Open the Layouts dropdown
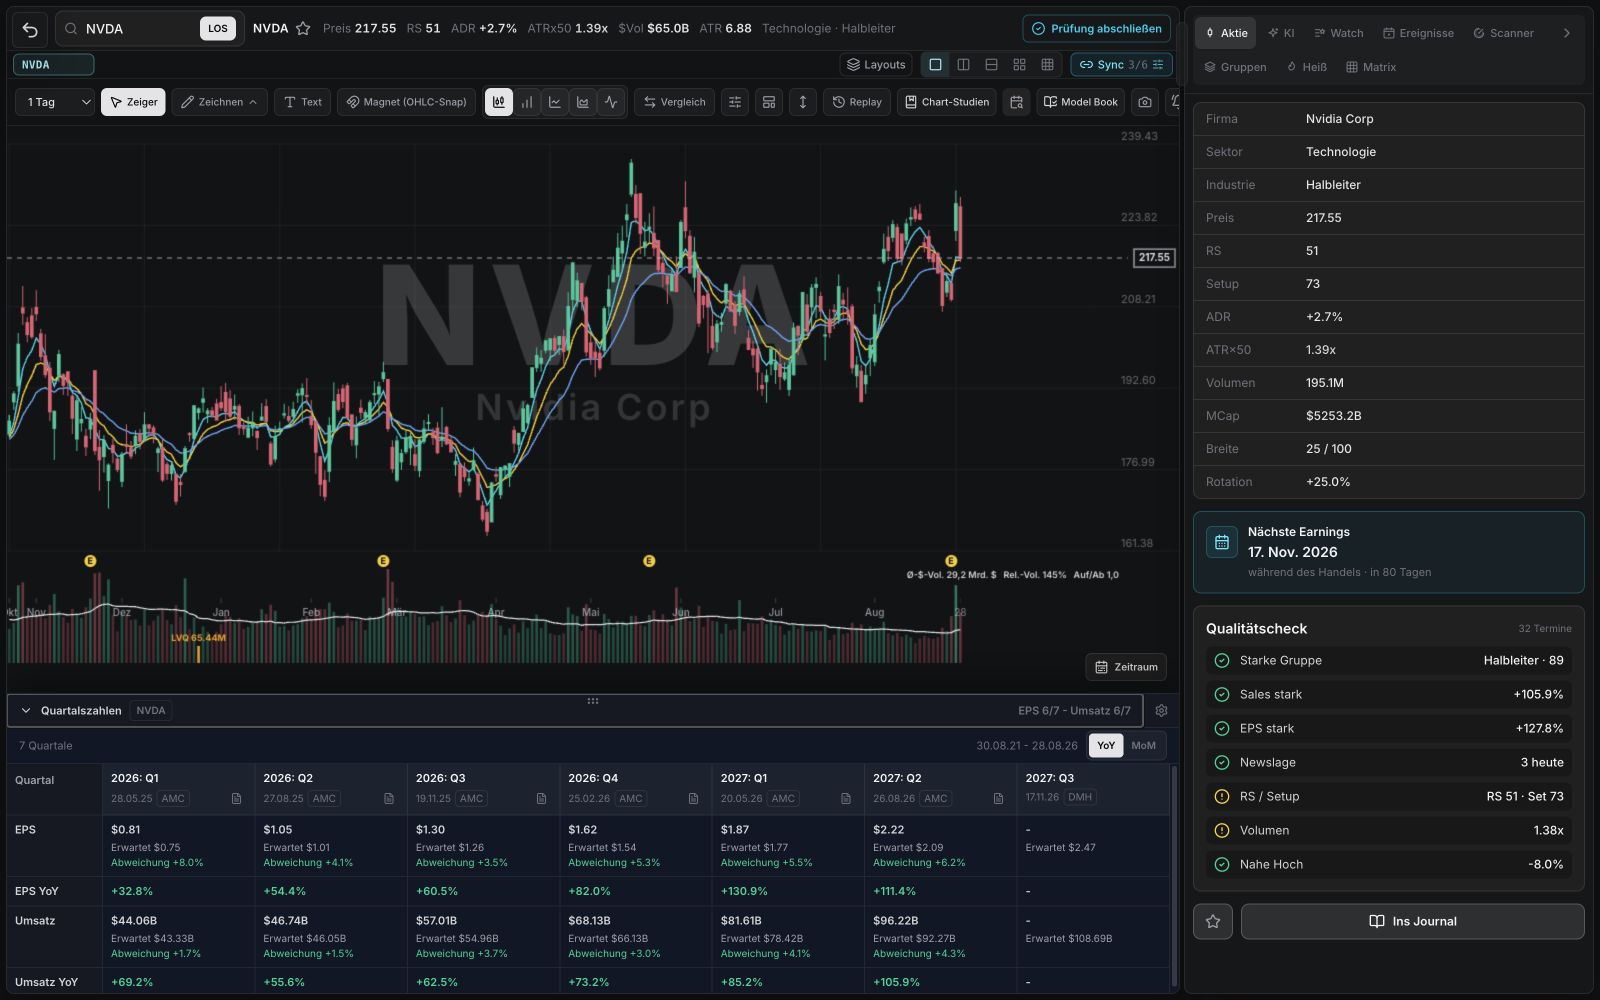The height and width of the screenshot is (1000, 1600). point(876,65)
